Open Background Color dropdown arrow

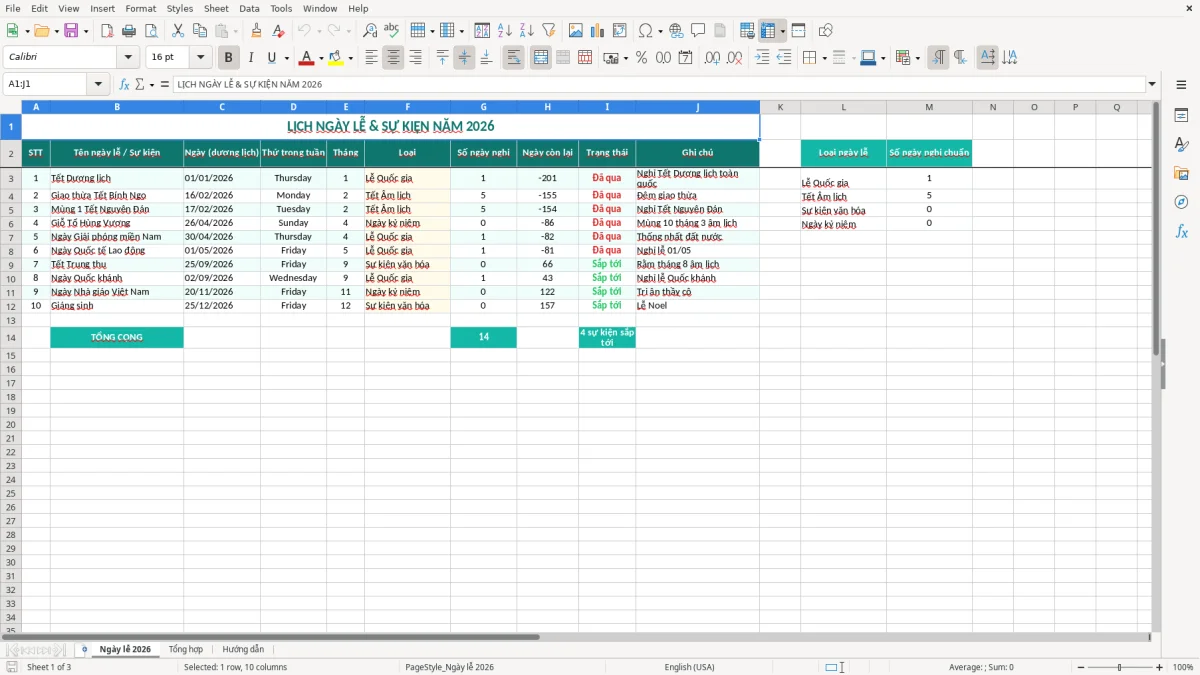[x=350, y=58]
